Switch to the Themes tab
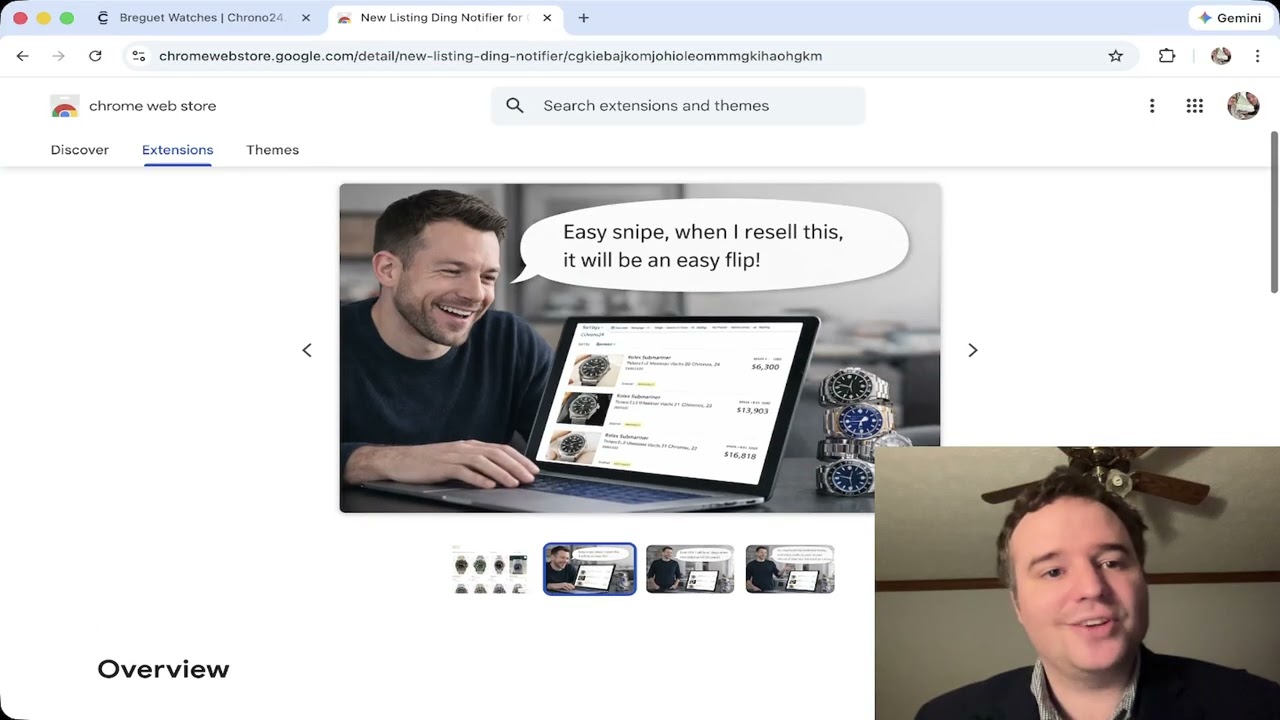 coord(273,150)
